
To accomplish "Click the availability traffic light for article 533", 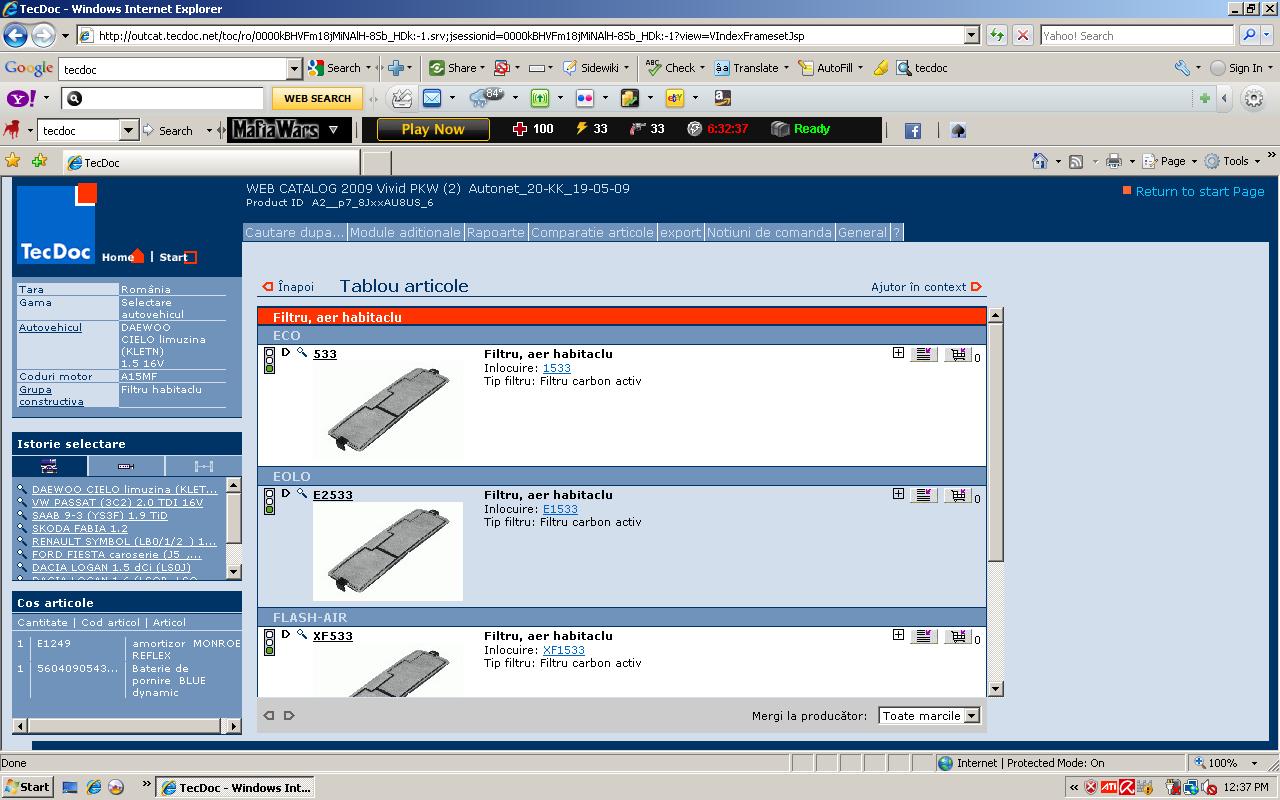I will [269, 360].
